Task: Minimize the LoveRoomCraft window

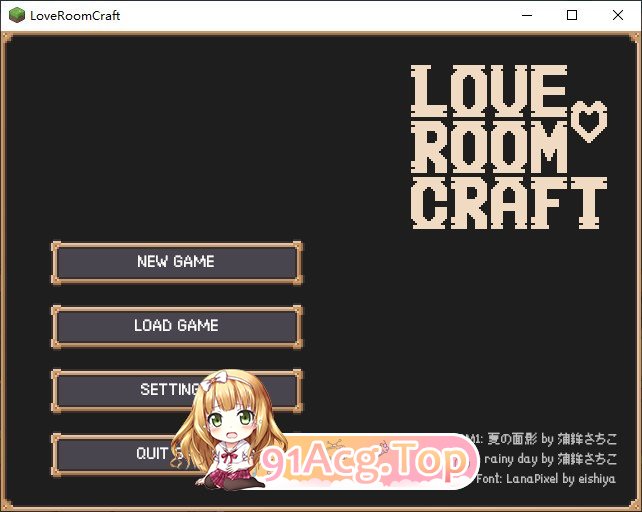Action: pos(526,16)
